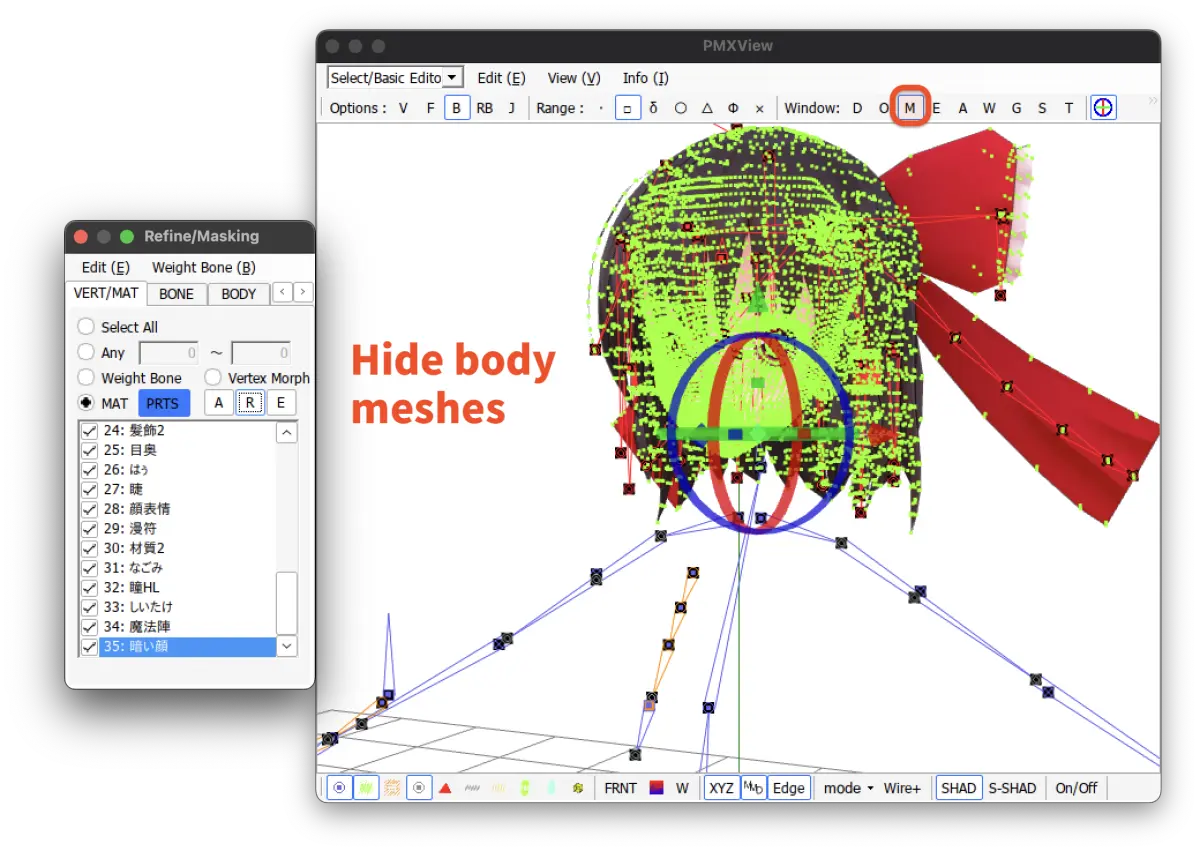This screenshot has width=1200, height=851.
Task: Open the View (V) menu
Action: [x=574, y=78]
